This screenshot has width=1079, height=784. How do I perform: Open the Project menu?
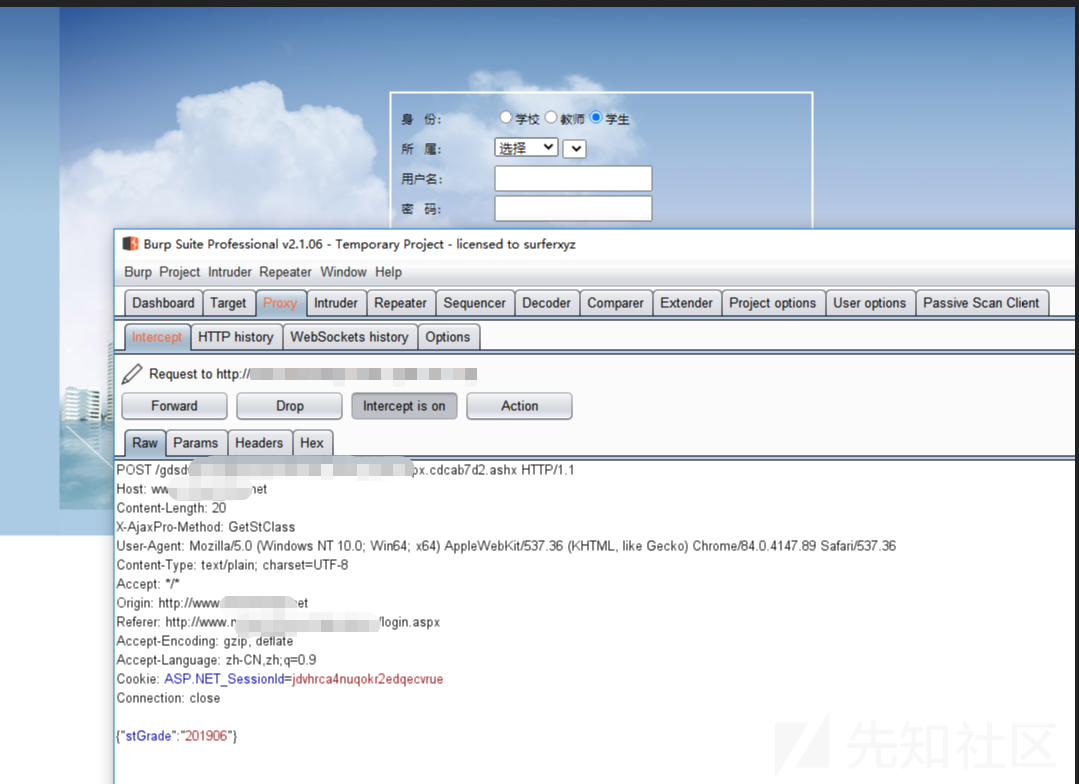point(180,272)
